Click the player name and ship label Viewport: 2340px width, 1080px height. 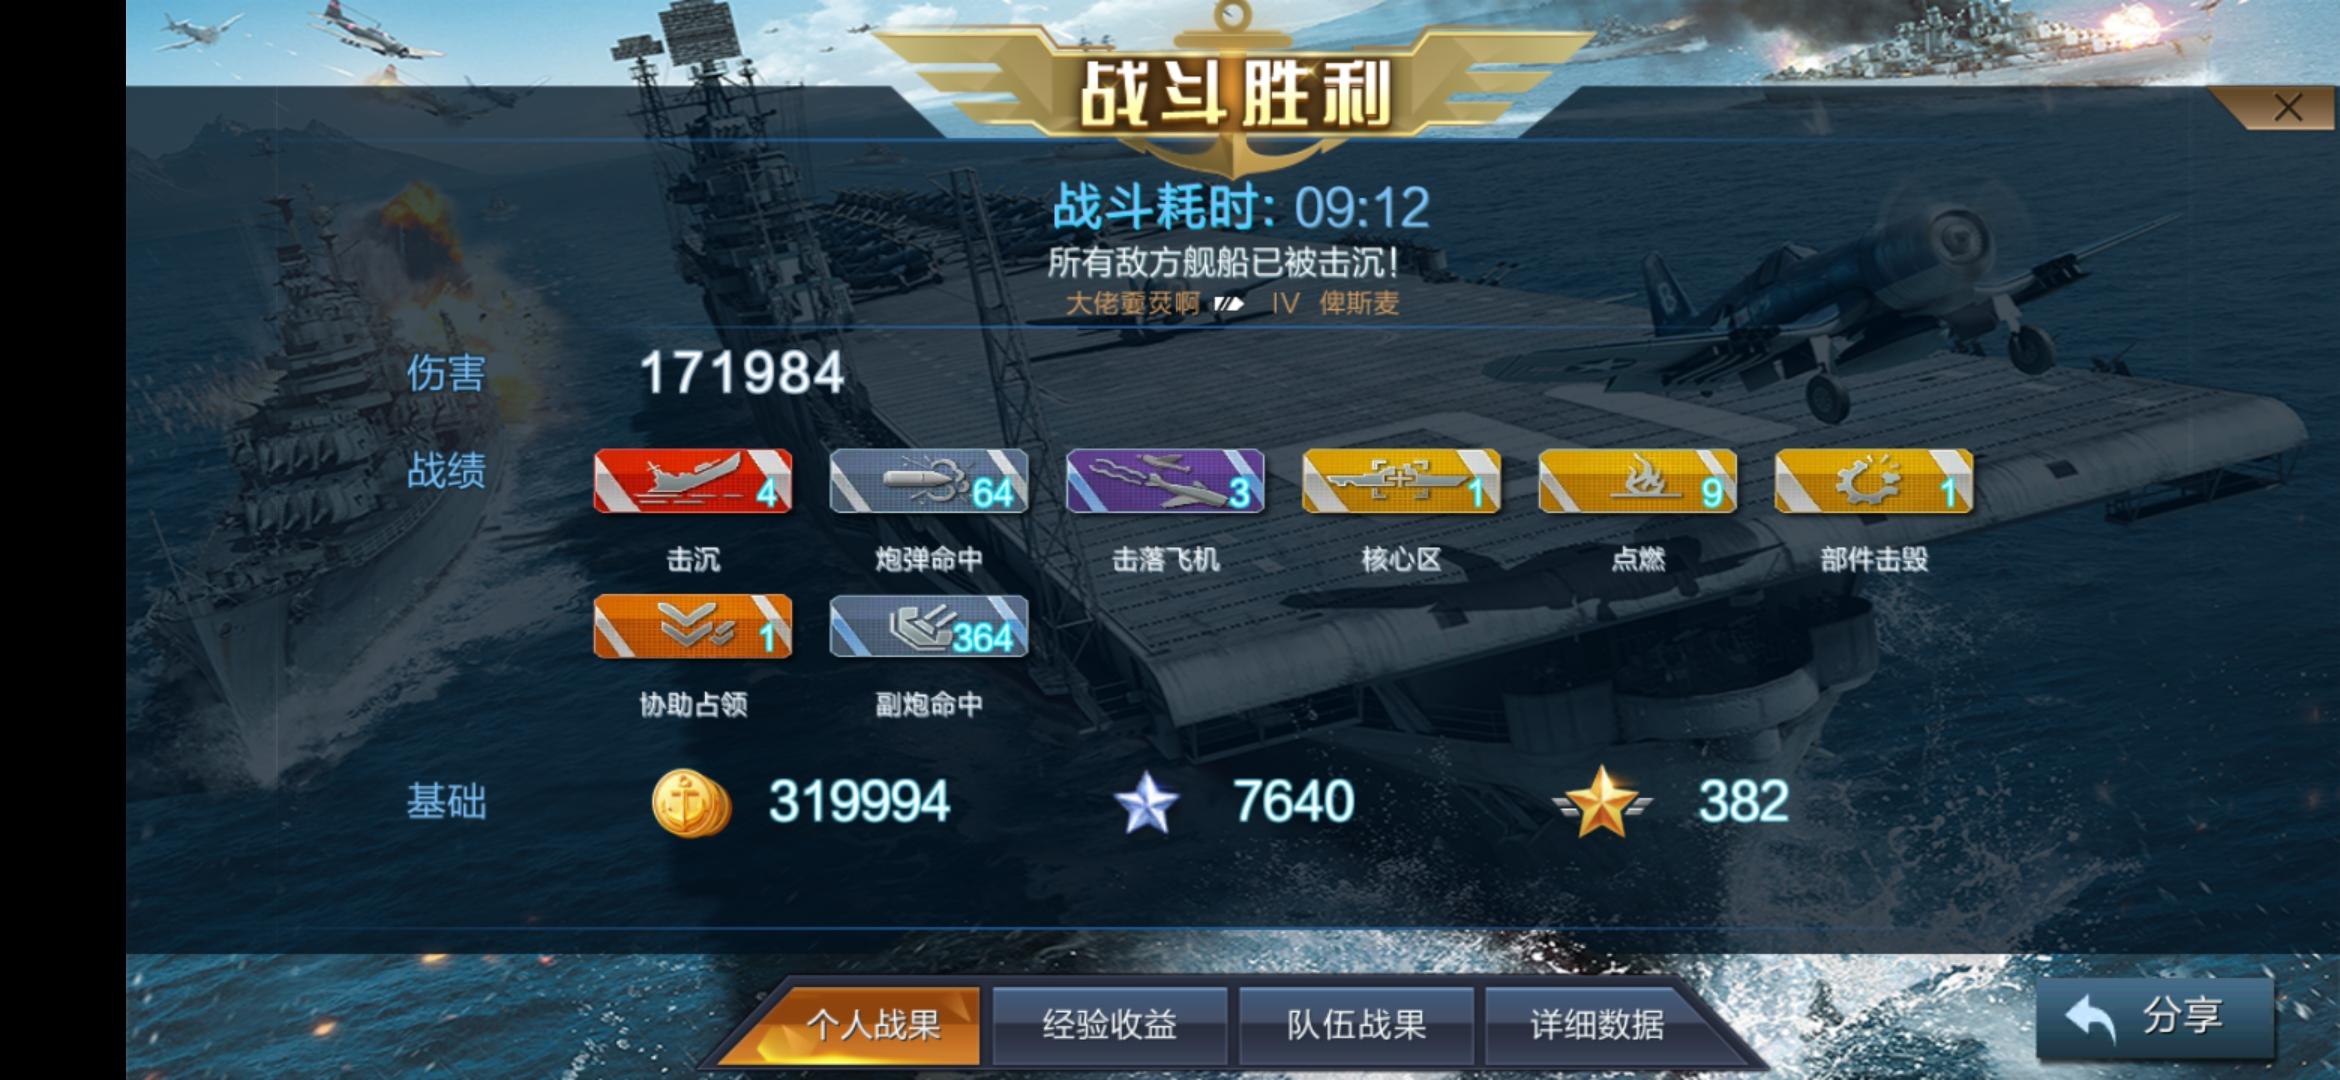point(1232,303)
